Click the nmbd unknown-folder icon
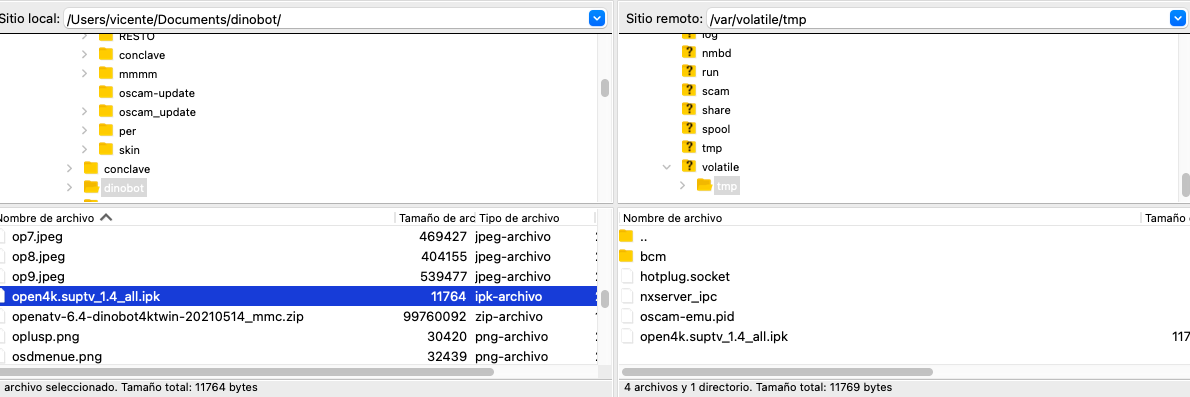 point(689,52)
